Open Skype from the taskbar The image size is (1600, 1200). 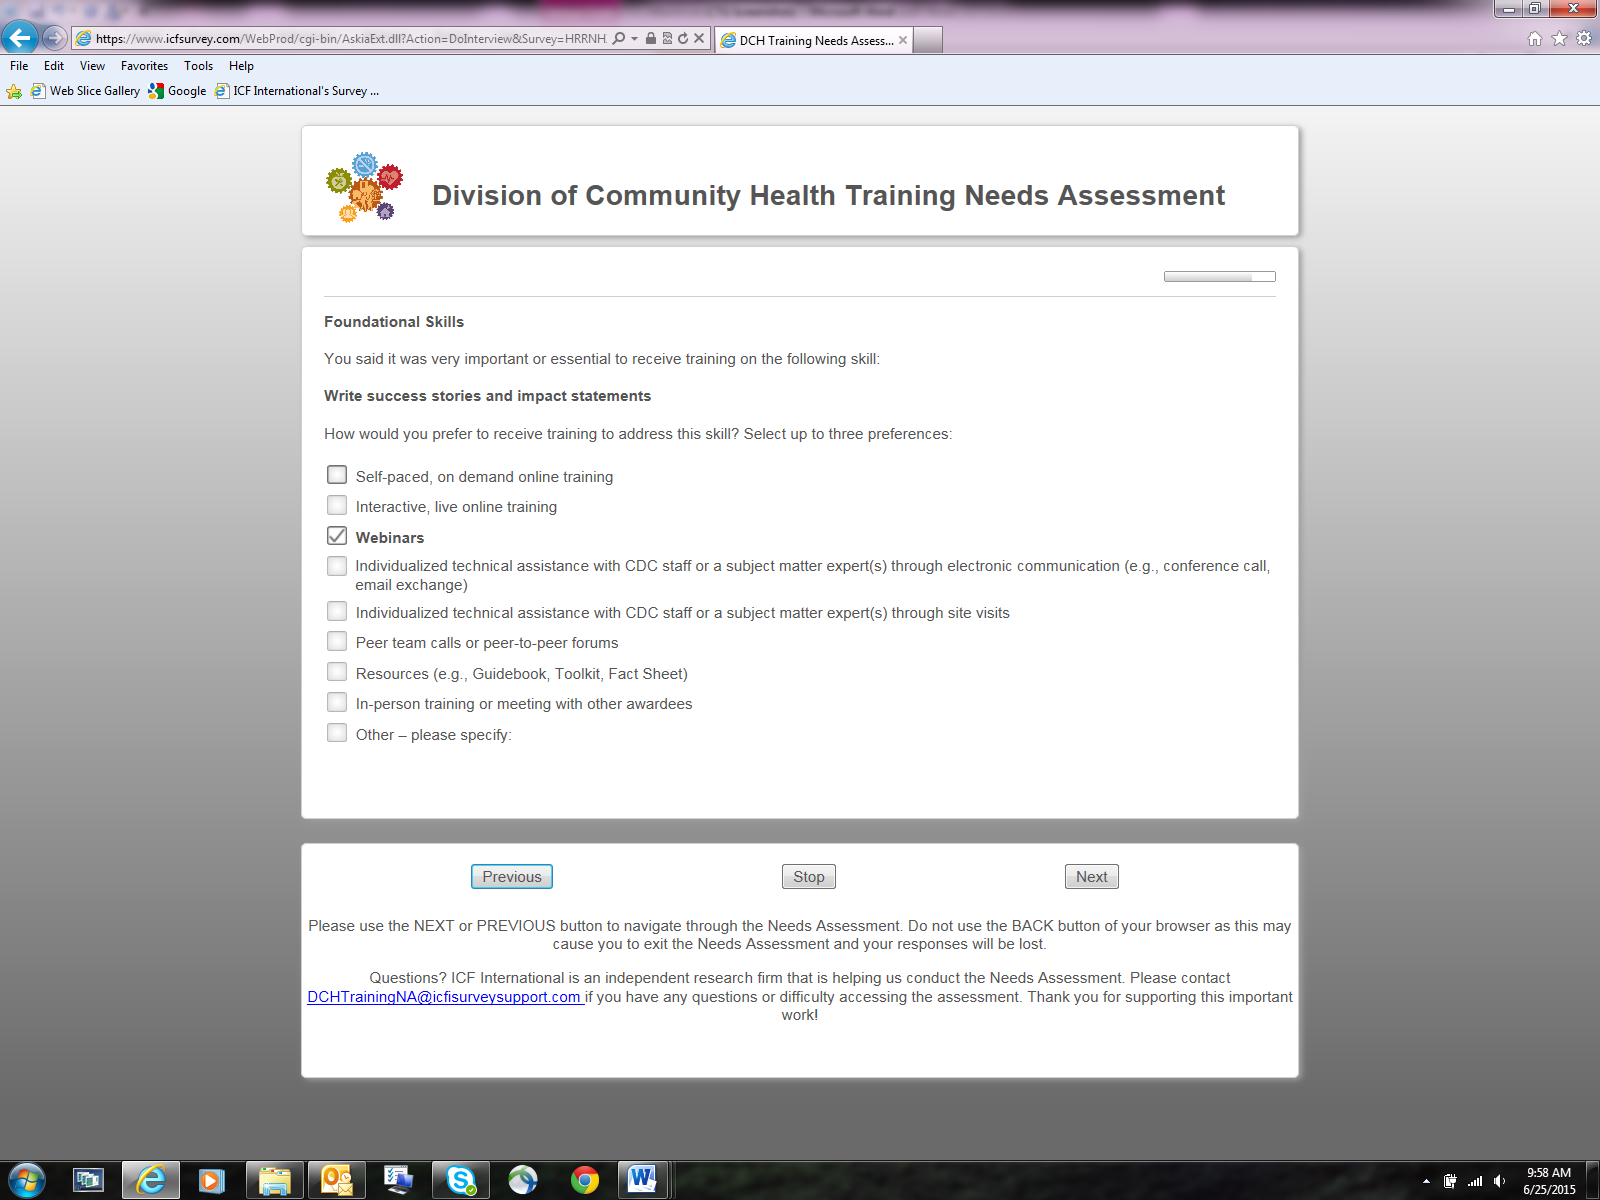(x=460, y=1180)
